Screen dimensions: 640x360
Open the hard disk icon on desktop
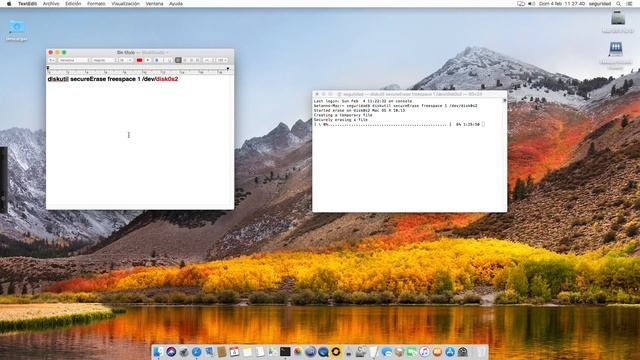point(618,19)
